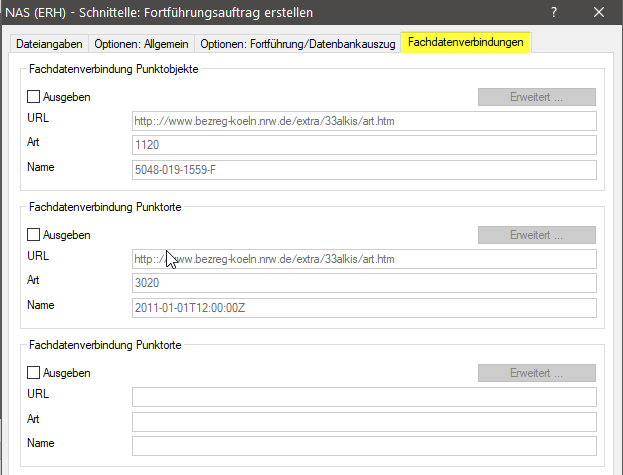Open the Optionen: Allgemein tab

[141, 44]
